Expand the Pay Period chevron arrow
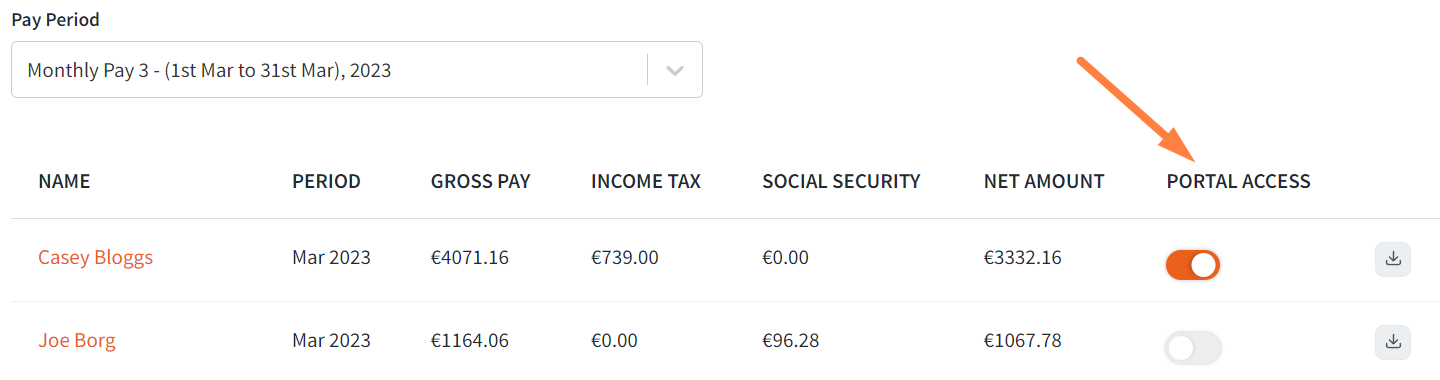The width and height of the screenshot is (1440, 380). click(x=675, y=70)
